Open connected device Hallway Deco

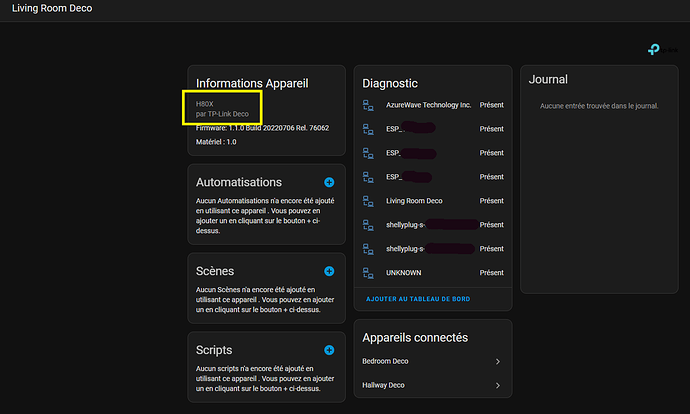tap(433, 385)
